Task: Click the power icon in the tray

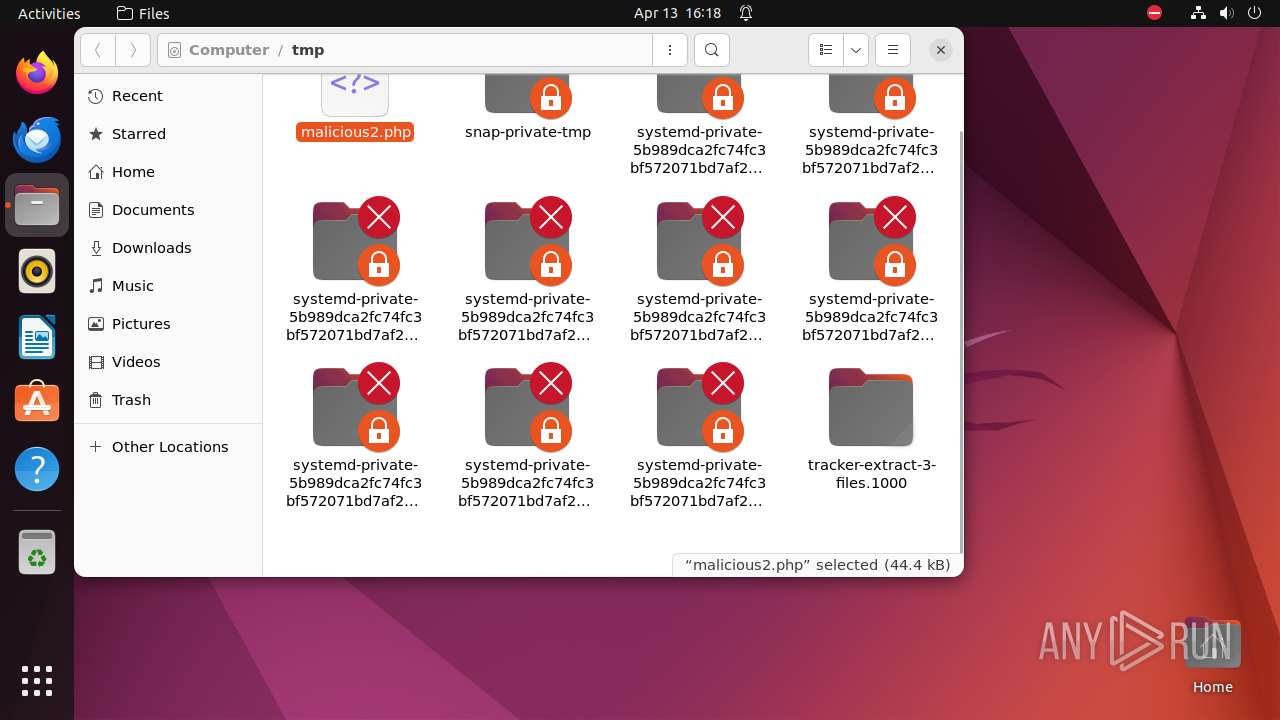Action: click(1255, 13)
